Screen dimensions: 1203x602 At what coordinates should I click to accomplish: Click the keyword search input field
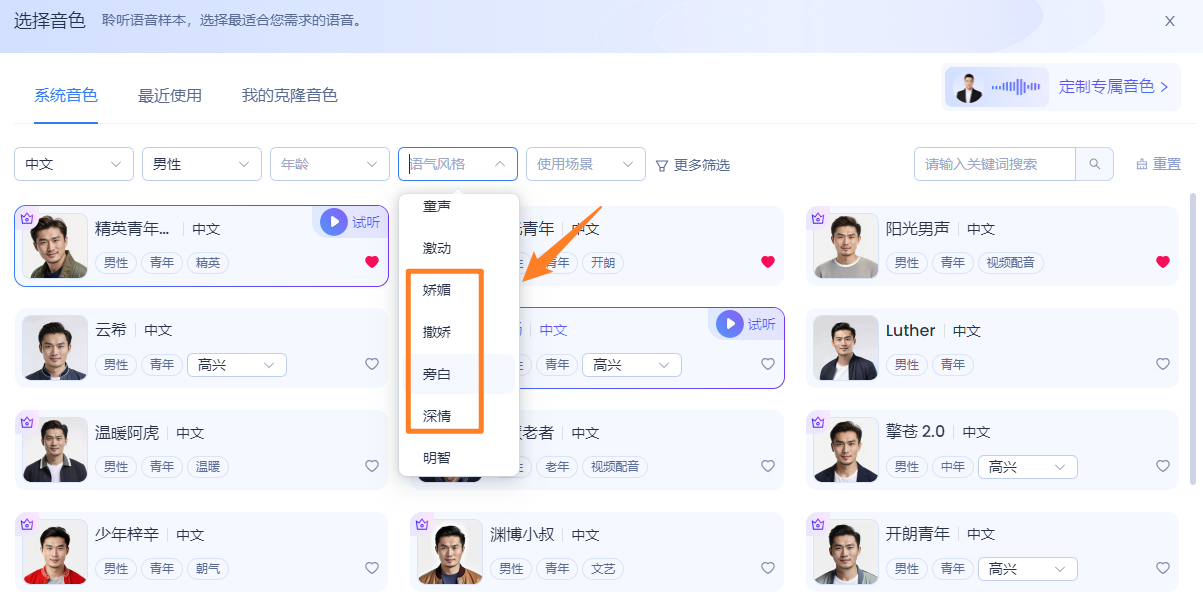click(x=994, y=164)
